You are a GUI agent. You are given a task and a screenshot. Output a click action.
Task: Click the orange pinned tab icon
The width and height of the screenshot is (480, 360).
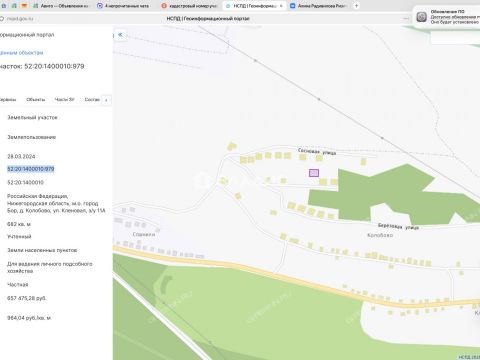click(x=24, y=6)
